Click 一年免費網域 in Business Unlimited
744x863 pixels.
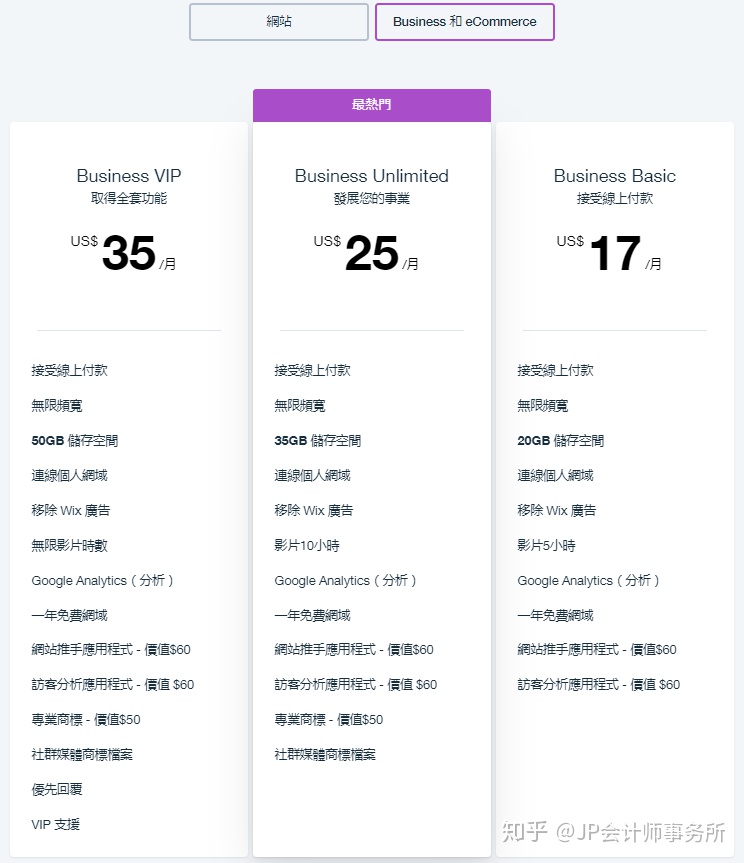312,615
